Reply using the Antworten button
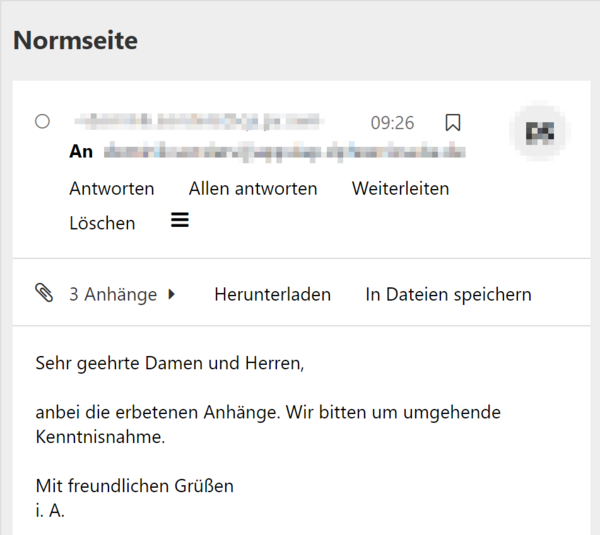600x535 pixels. click(112, 189)
